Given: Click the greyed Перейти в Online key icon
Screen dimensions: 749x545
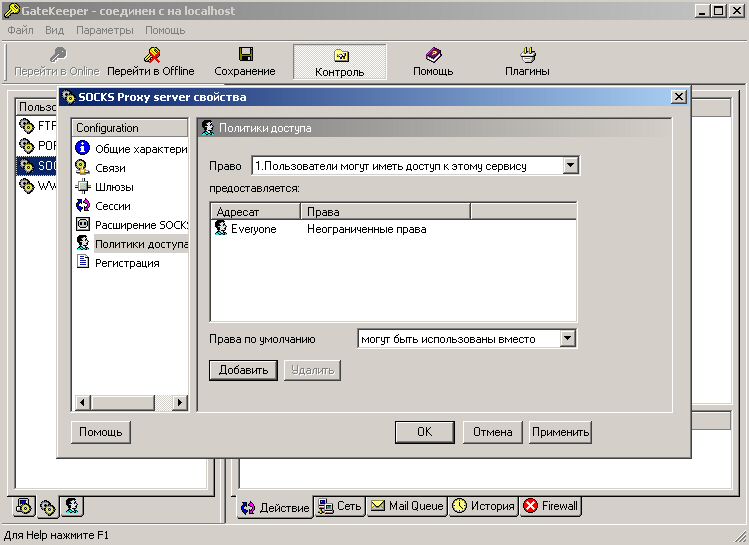Looking at the screenshot, I should pyautogui.click(x=57, y=55).
